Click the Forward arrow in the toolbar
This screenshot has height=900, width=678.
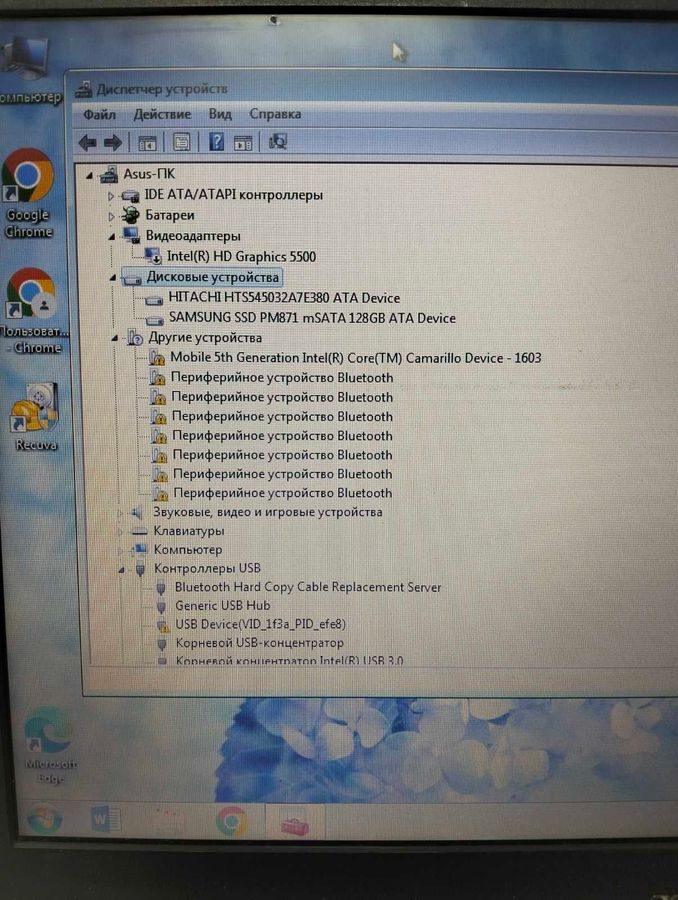[113, 143]
